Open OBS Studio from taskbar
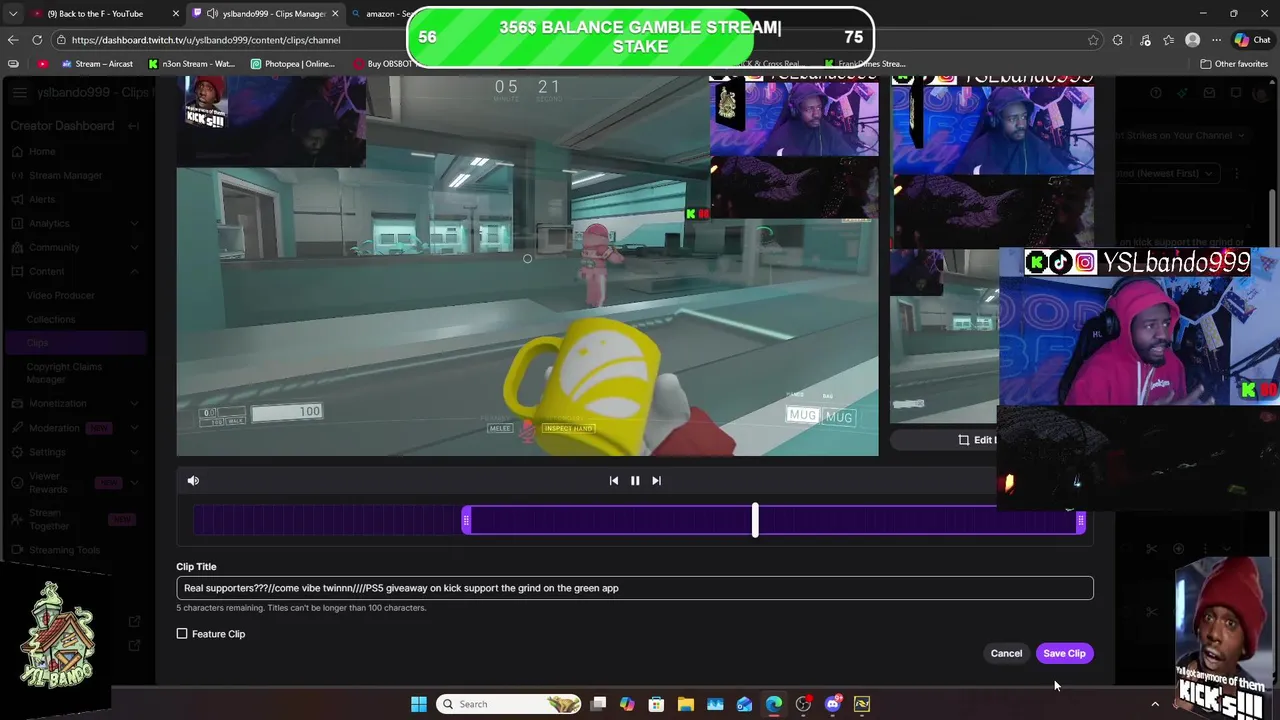This screenshot has width=1280, height=720. click(x=803, y=704)
